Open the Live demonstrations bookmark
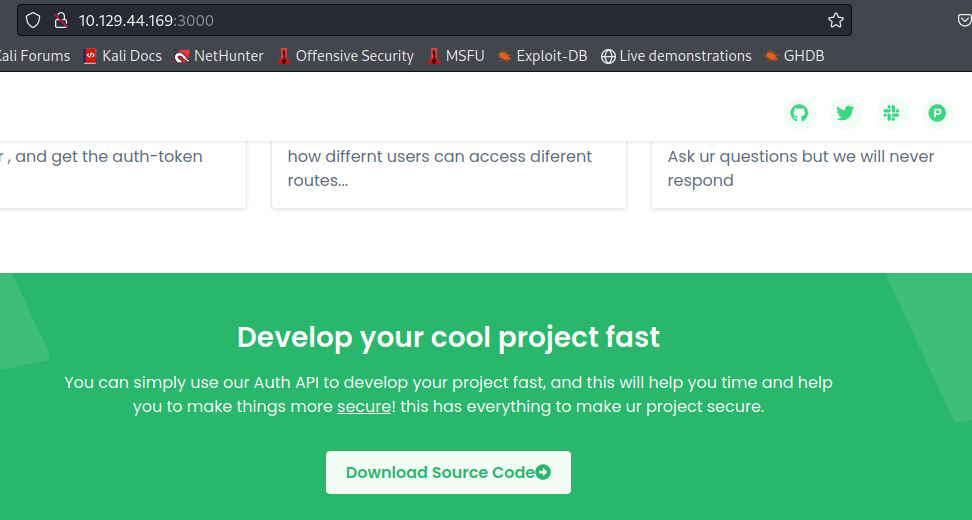The image size is (972, 520). [676, 56]
